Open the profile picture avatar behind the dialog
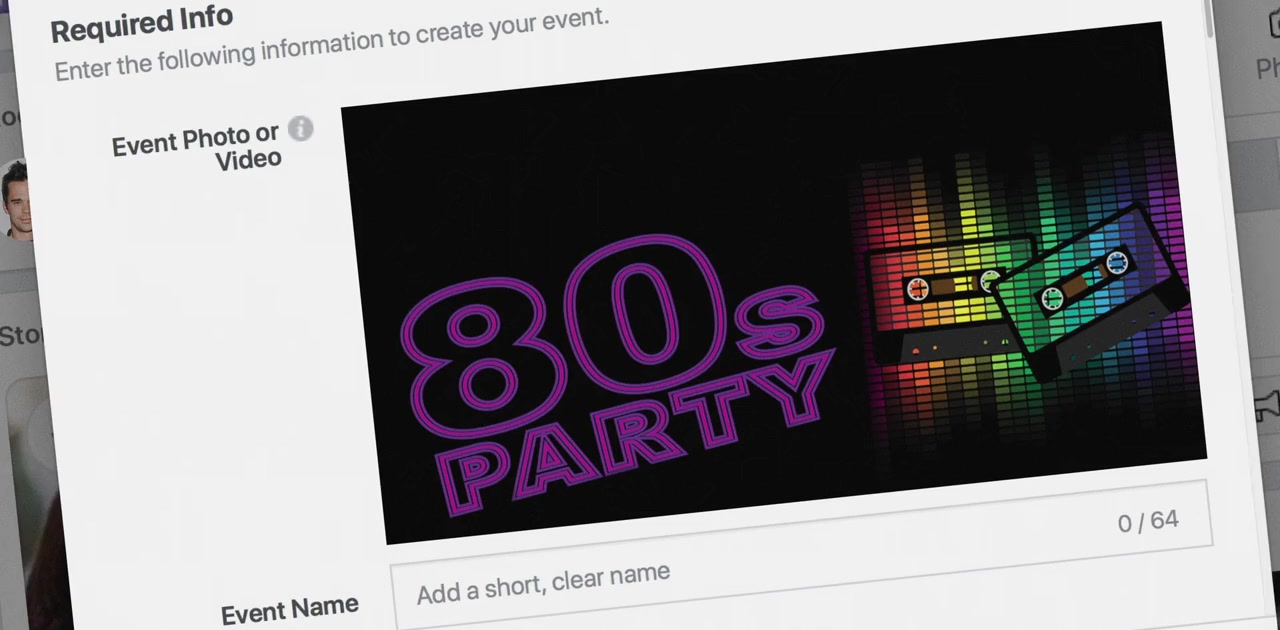 pyautogui.click(x=16, y=200)
